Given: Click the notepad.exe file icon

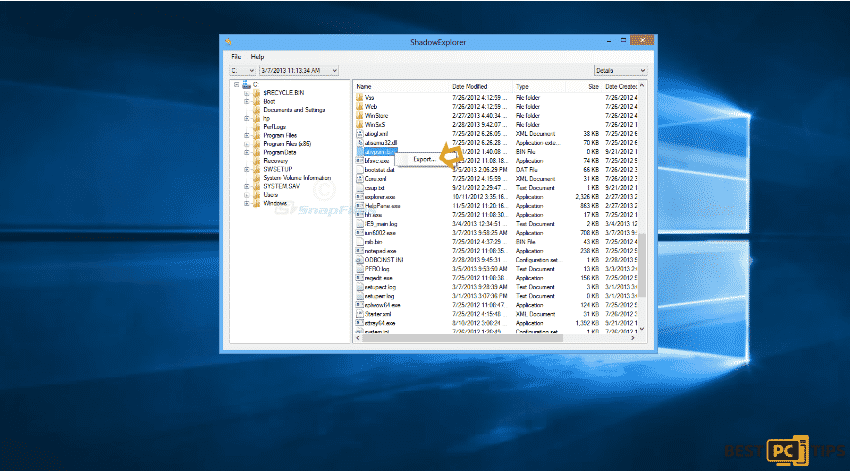Looking at the screenshot, I should click(x=359, y=251).
